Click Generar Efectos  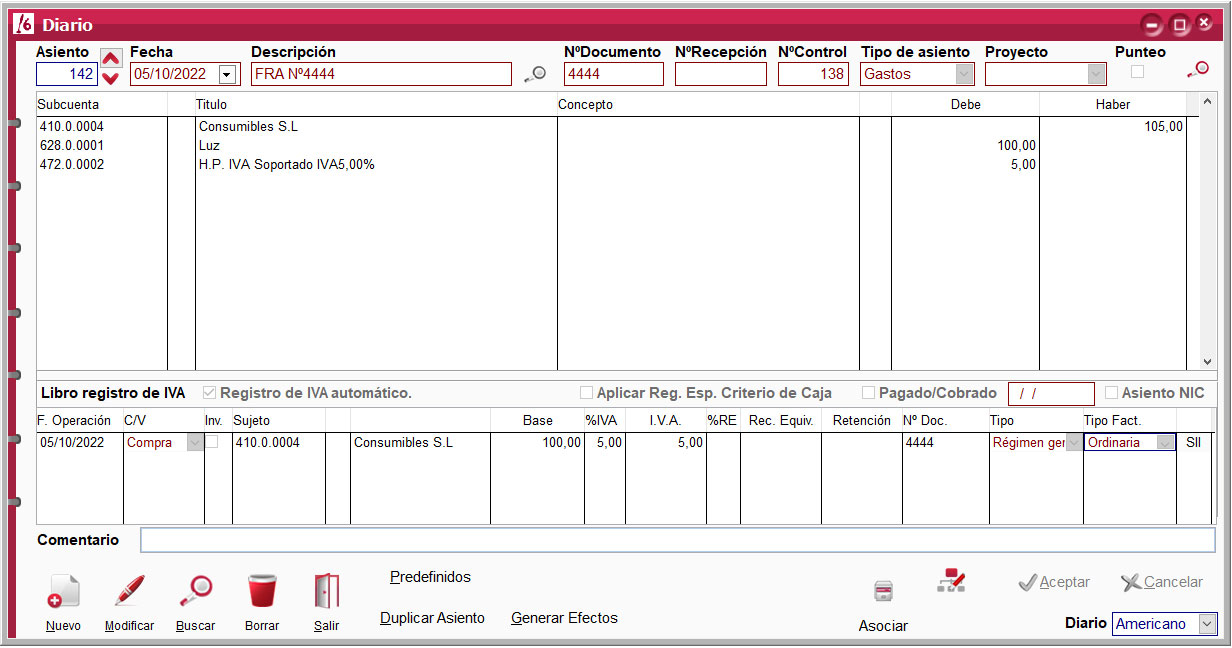[x=564, y=618]
